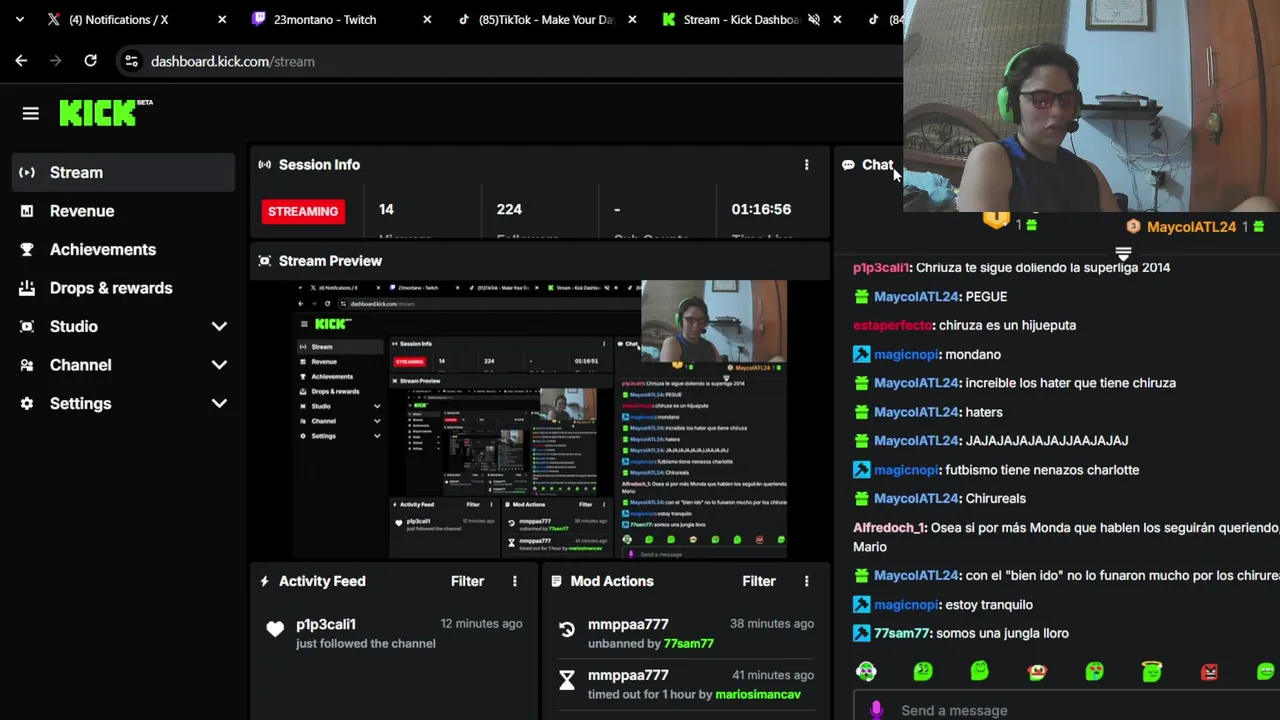Open Session Info three-dot options menu
This screenshot has height=720, width=1280.
coord(807,165)
